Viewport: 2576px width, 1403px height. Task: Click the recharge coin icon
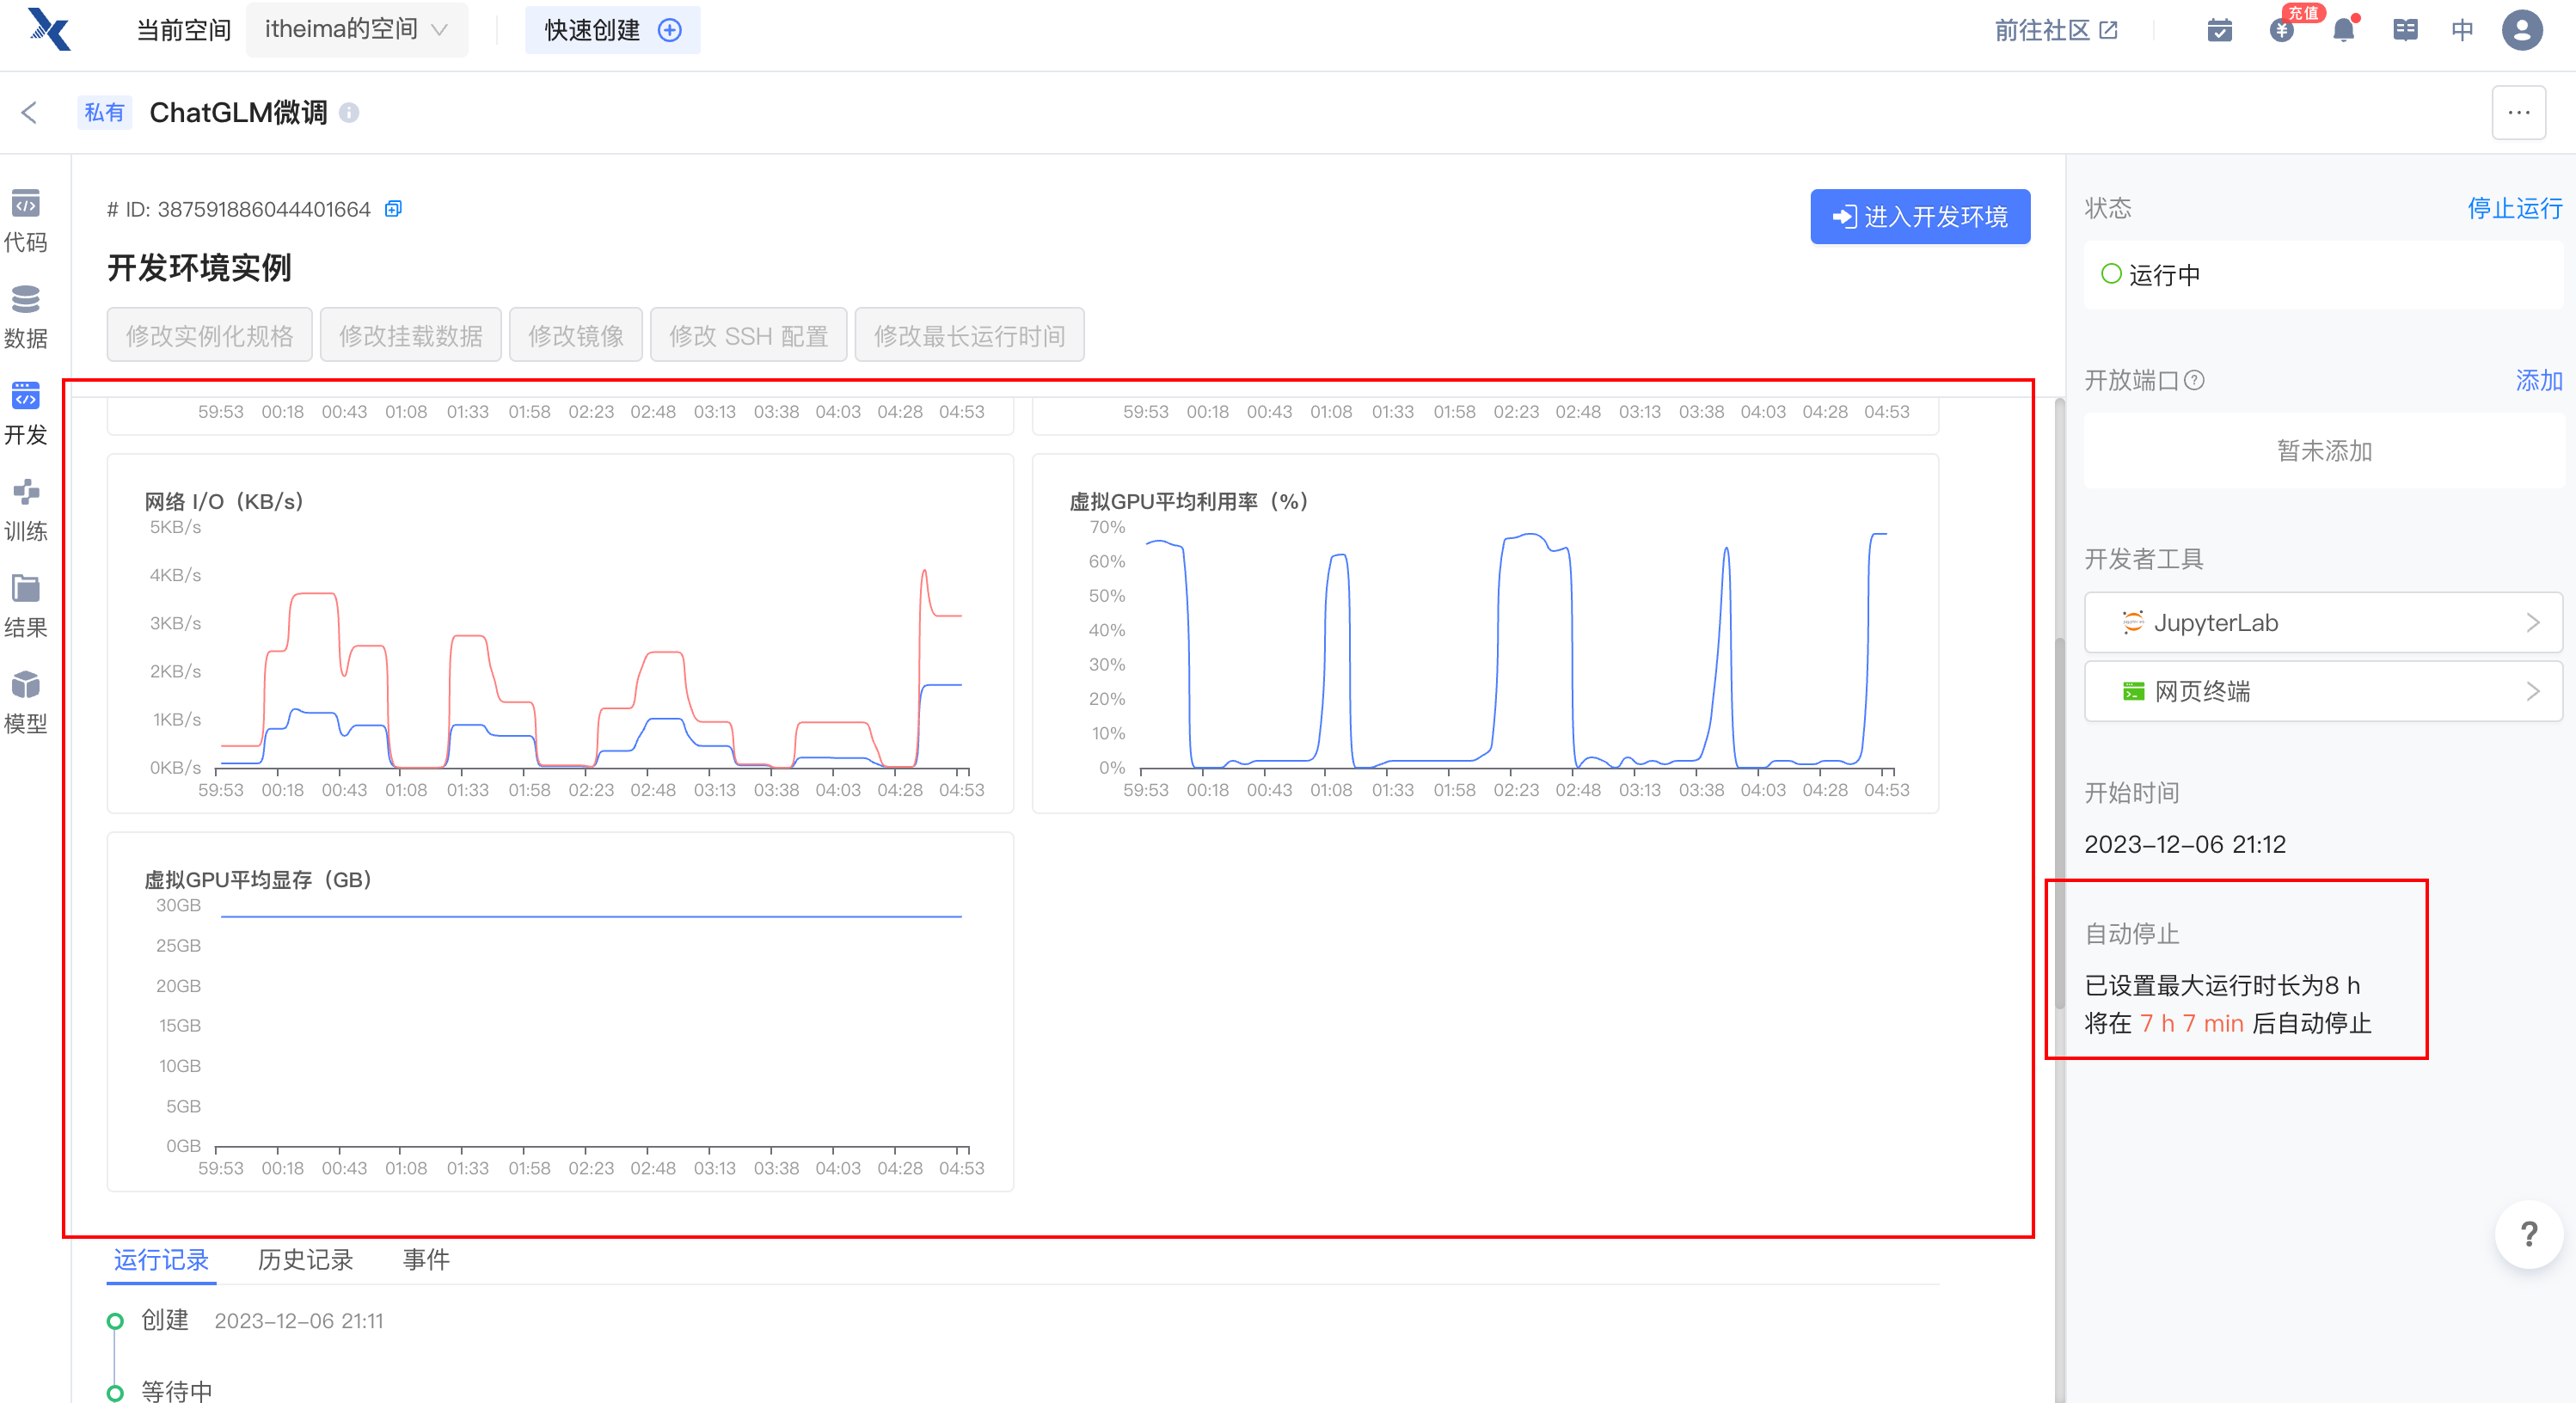coord(2281,30)
